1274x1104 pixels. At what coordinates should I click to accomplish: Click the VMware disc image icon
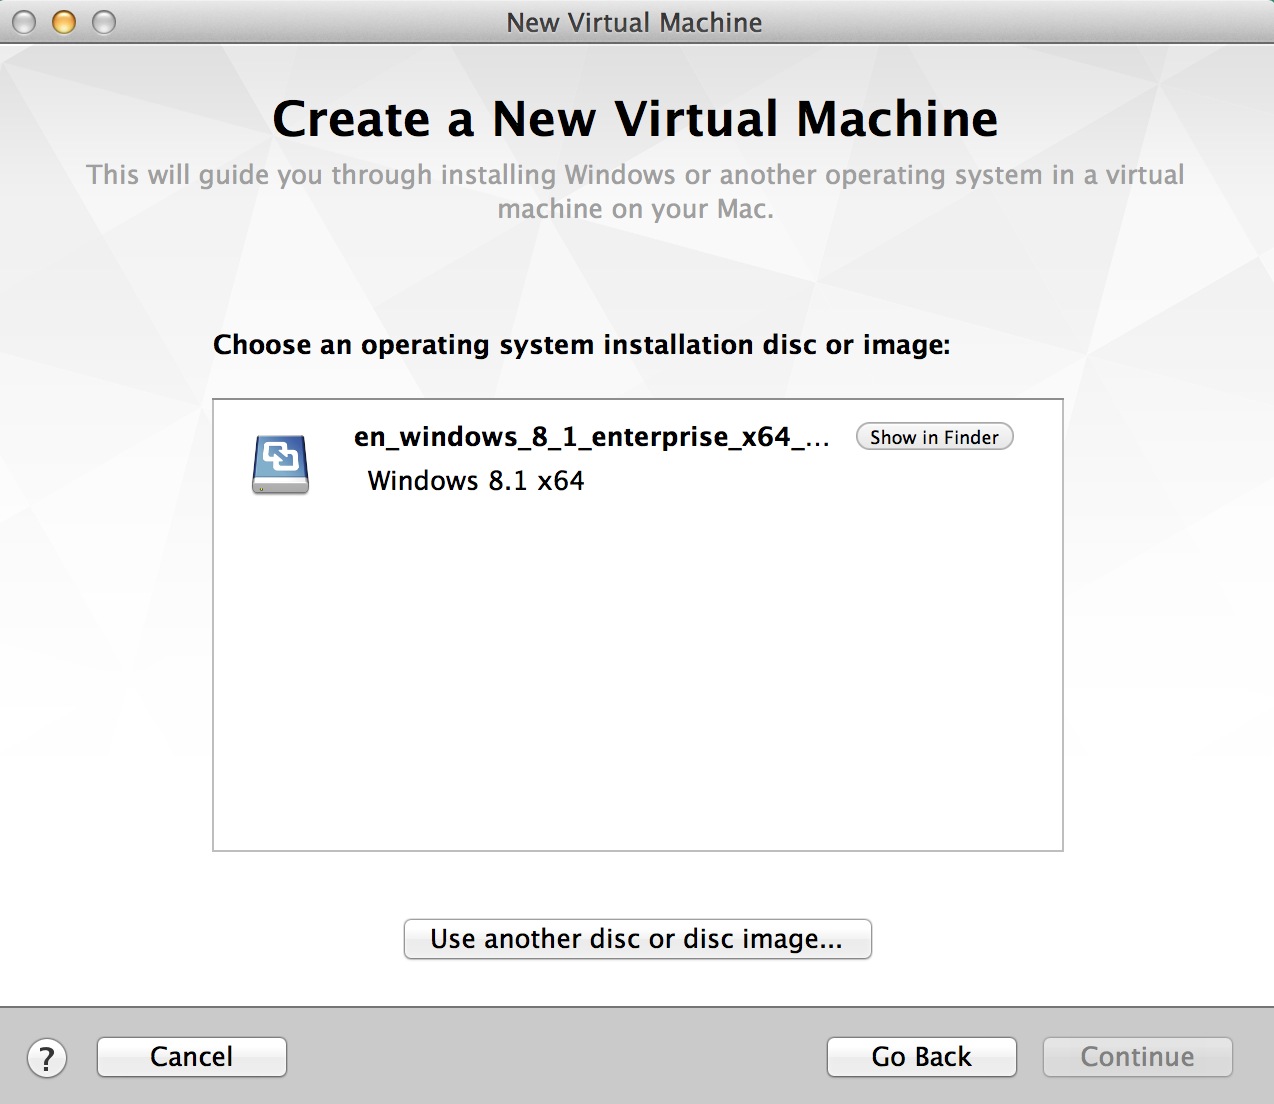[280, 464]
